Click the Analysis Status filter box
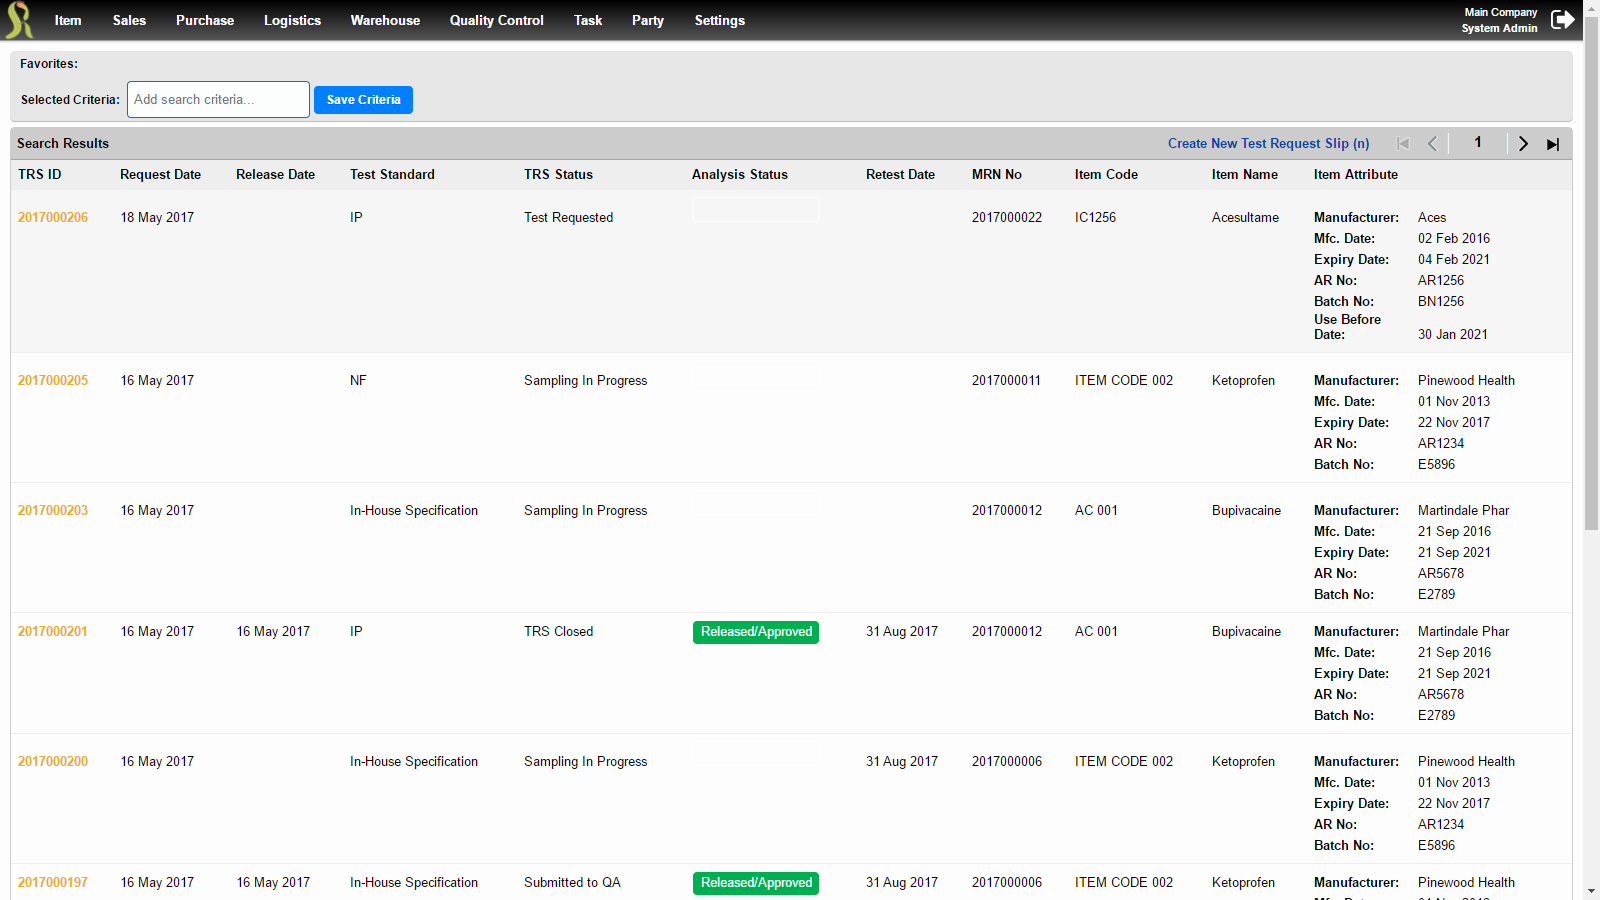 point(755,209)
